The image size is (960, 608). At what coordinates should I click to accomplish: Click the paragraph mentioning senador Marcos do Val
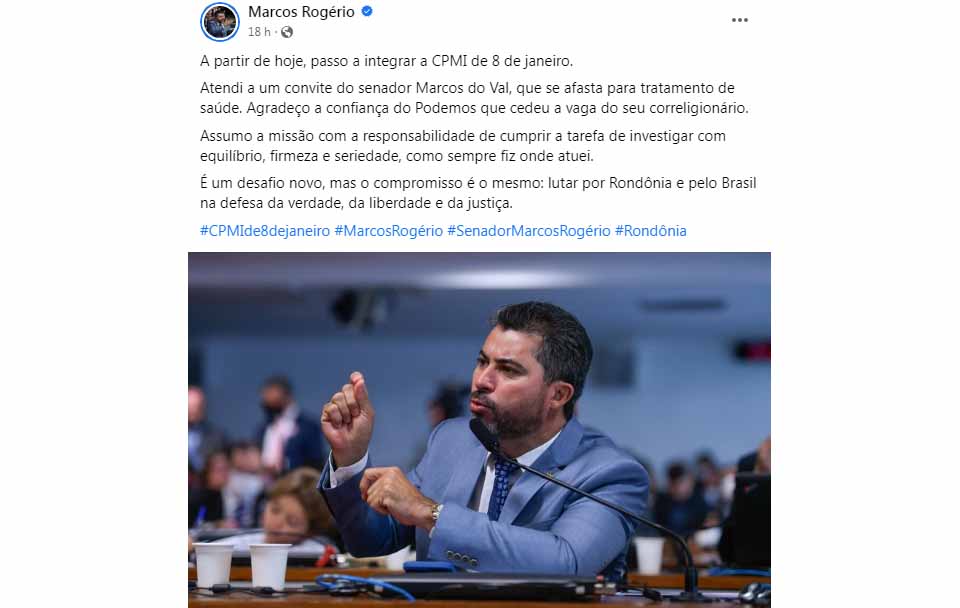tap(474, 98)
